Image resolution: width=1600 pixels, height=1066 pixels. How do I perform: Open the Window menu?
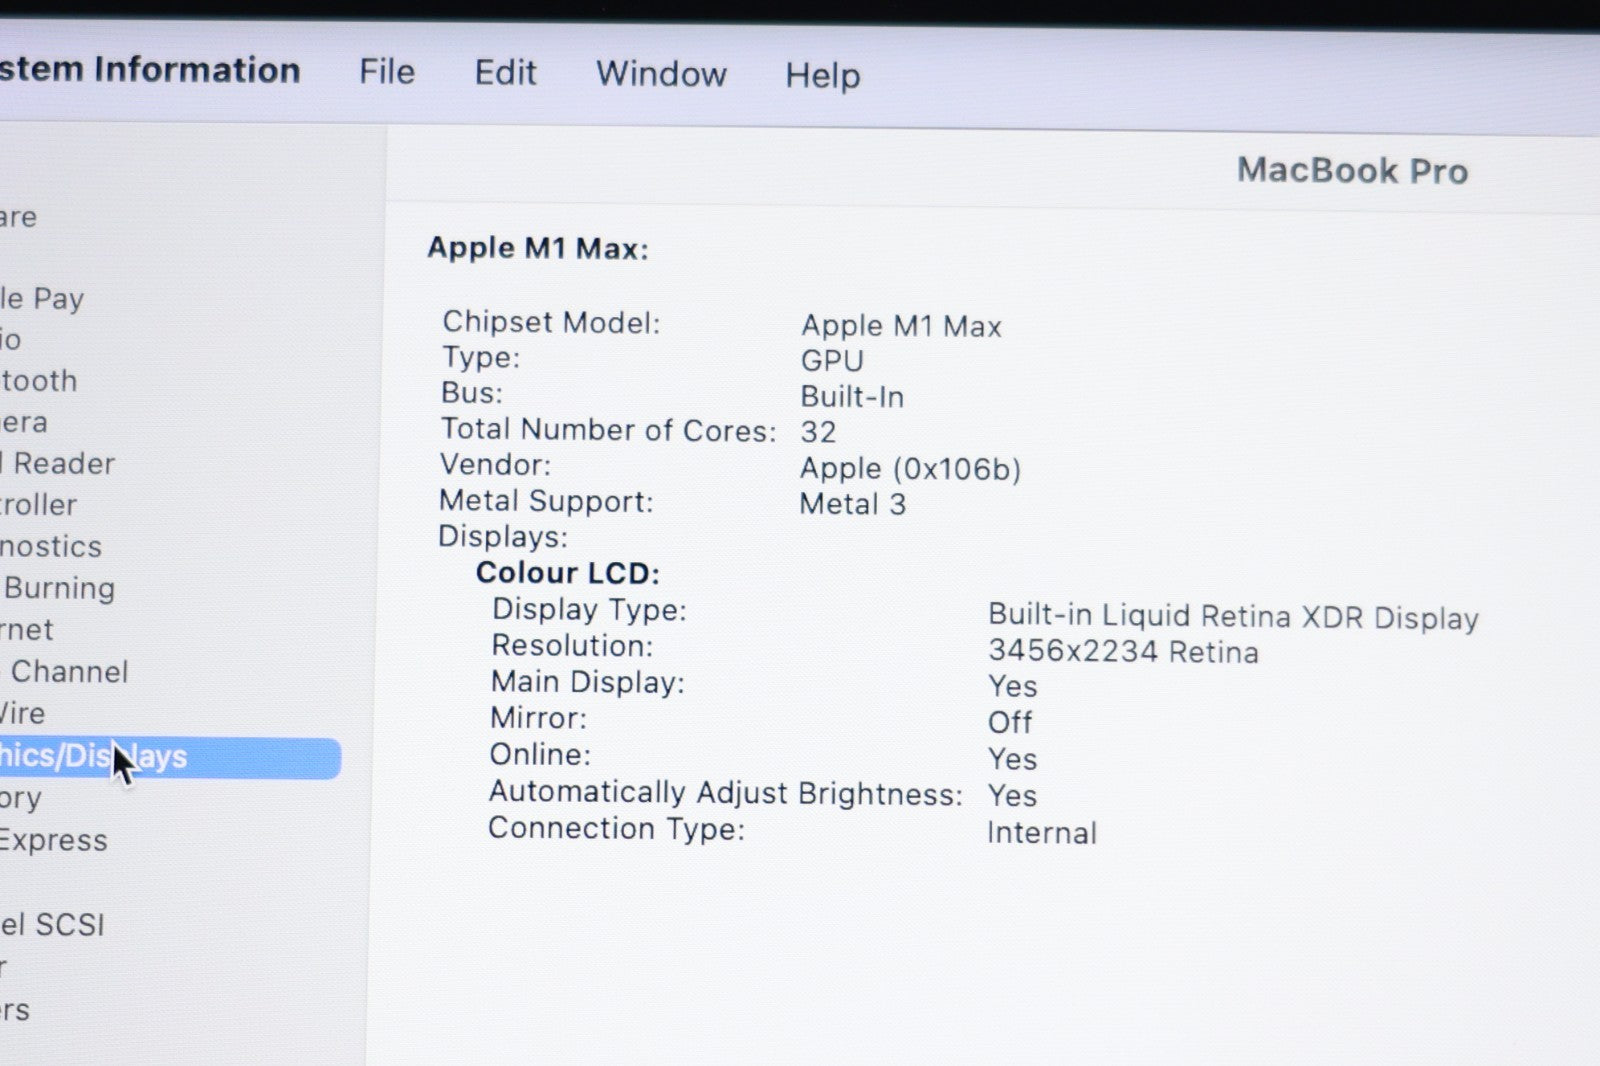tap(661, 74)
